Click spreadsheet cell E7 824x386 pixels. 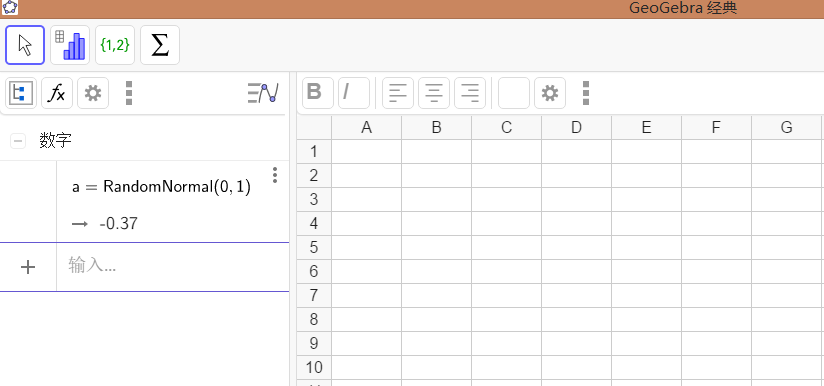[x=646, y=295]
